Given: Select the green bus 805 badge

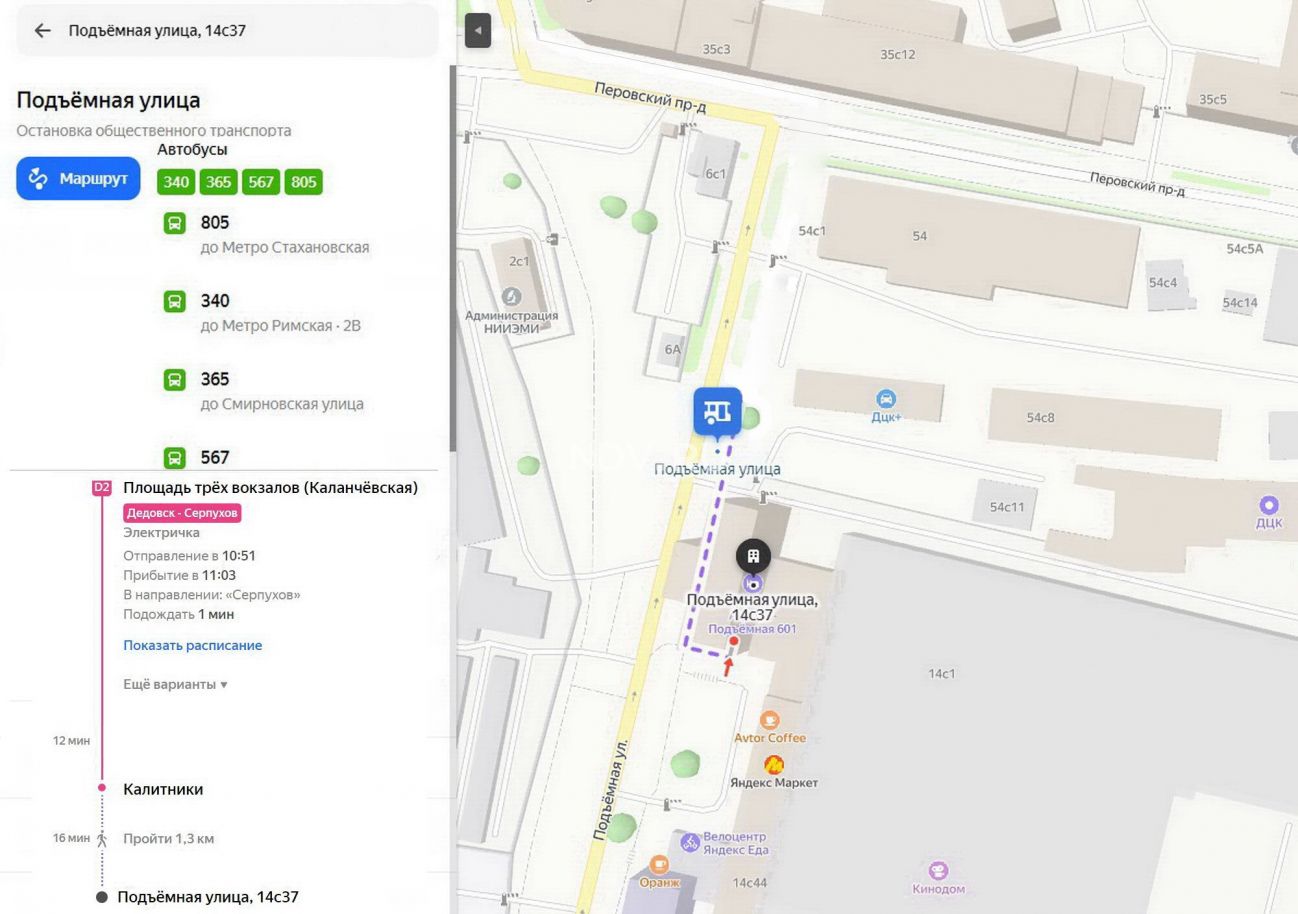Looking at the screenshot, I should click(x=304, y=182).
